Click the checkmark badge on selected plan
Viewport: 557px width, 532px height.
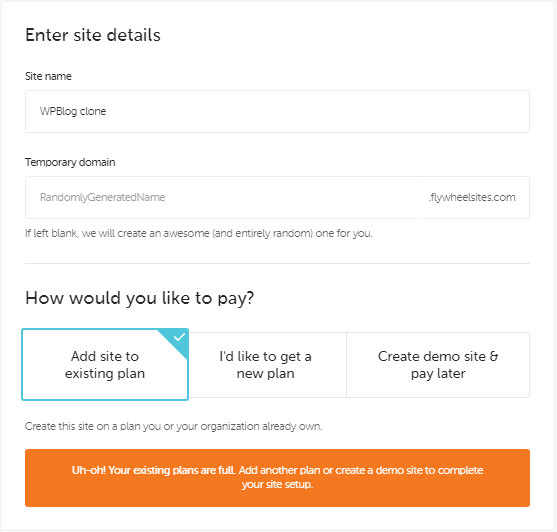coord(178,339)
